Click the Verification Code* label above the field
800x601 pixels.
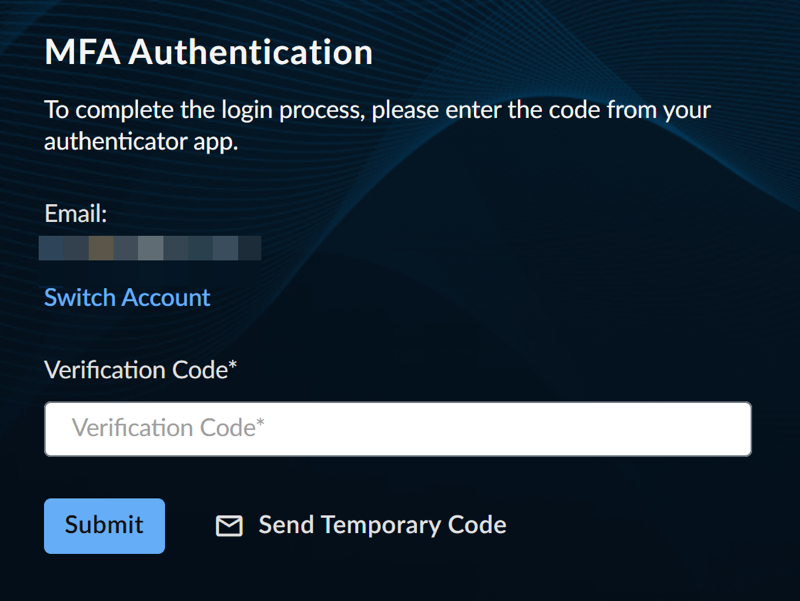pos(141,370)
